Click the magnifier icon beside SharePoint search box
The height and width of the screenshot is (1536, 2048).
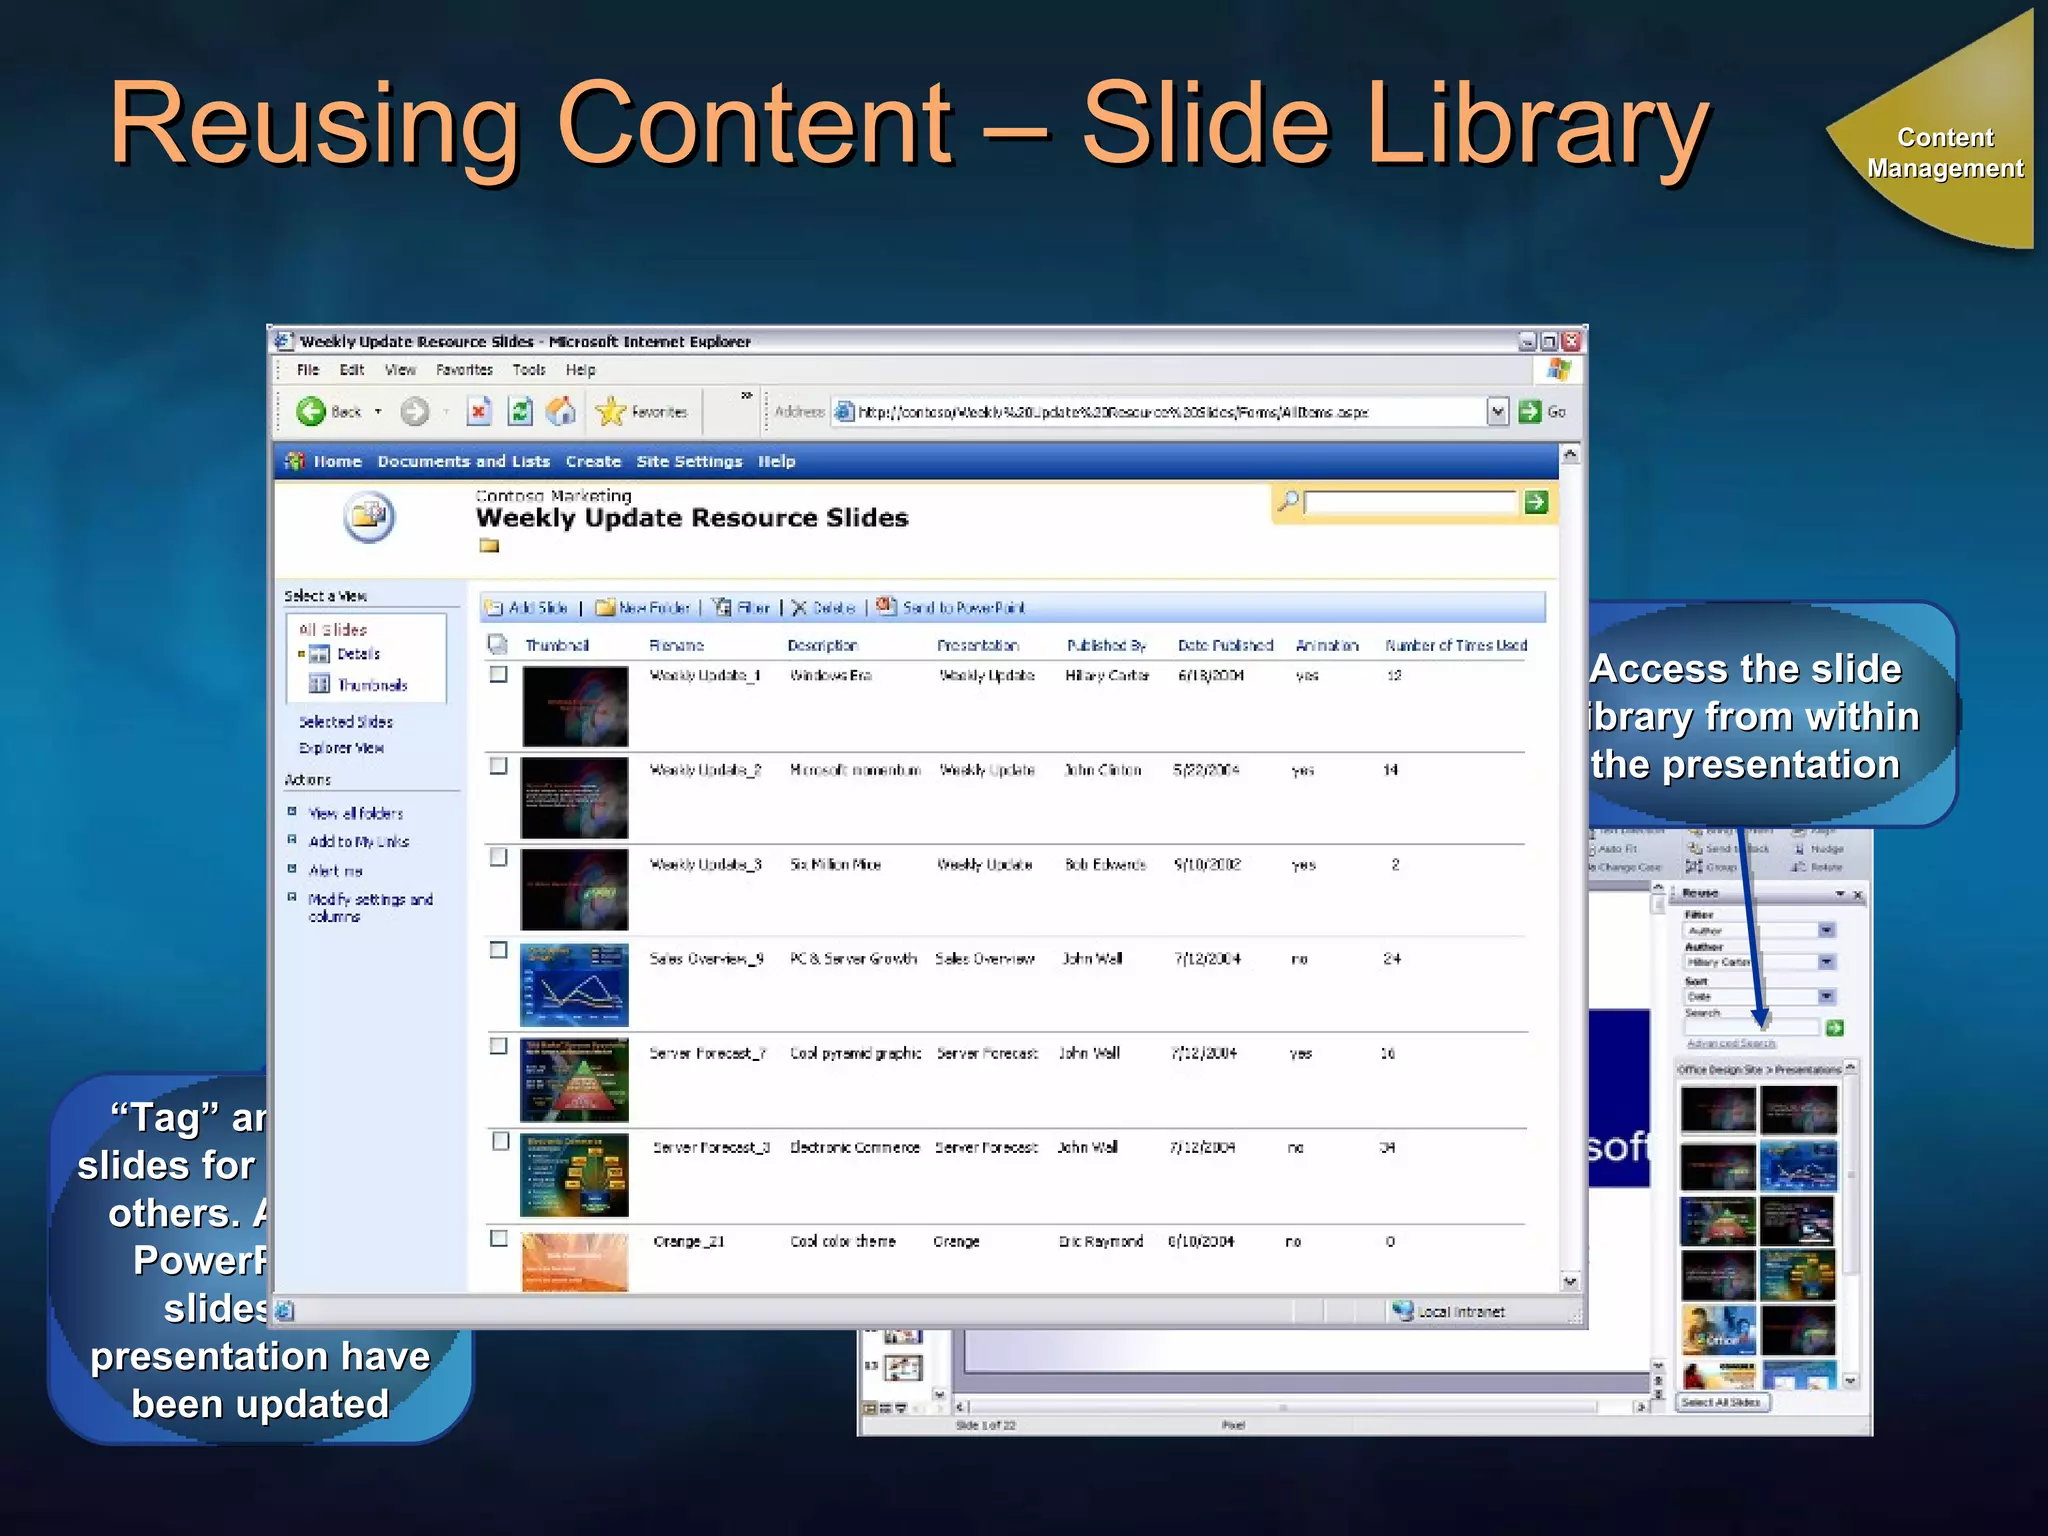point(1288,500)
